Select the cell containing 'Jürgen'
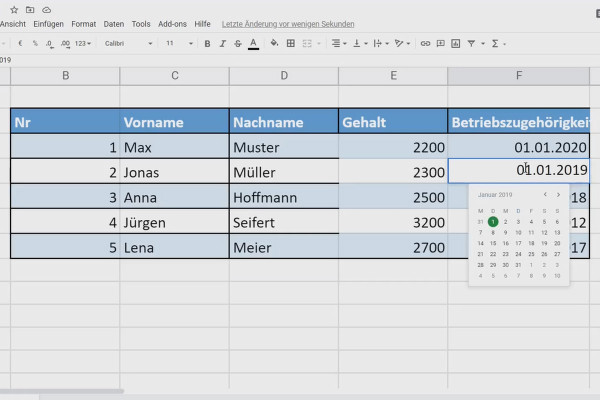 point(174,222)
